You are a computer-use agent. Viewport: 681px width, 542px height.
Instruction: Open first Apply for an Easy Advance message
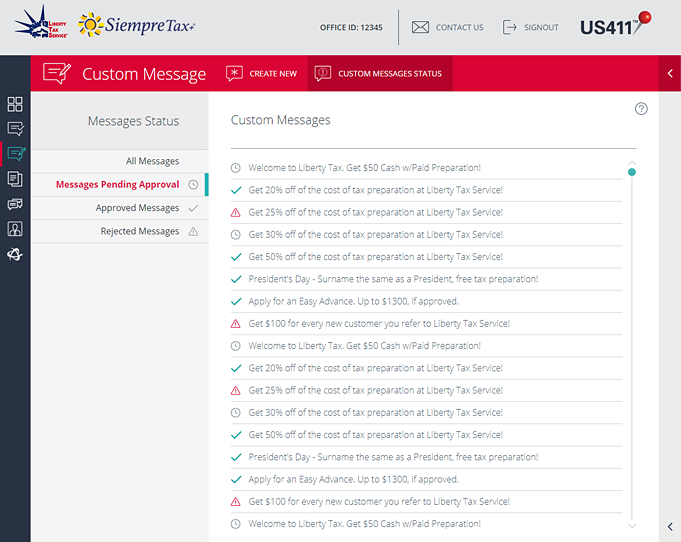click(426, 301)
